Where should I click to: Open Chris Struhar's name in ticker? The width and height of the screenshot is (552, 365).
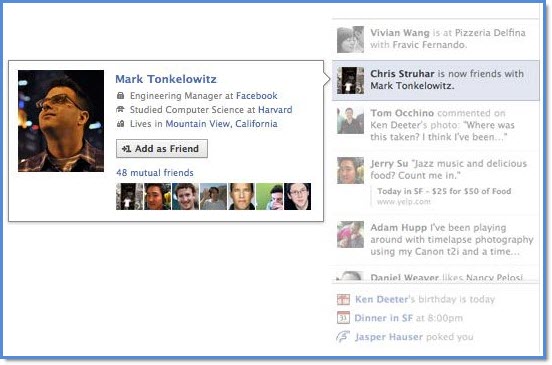pyautogui.click(x=402, y=74)
